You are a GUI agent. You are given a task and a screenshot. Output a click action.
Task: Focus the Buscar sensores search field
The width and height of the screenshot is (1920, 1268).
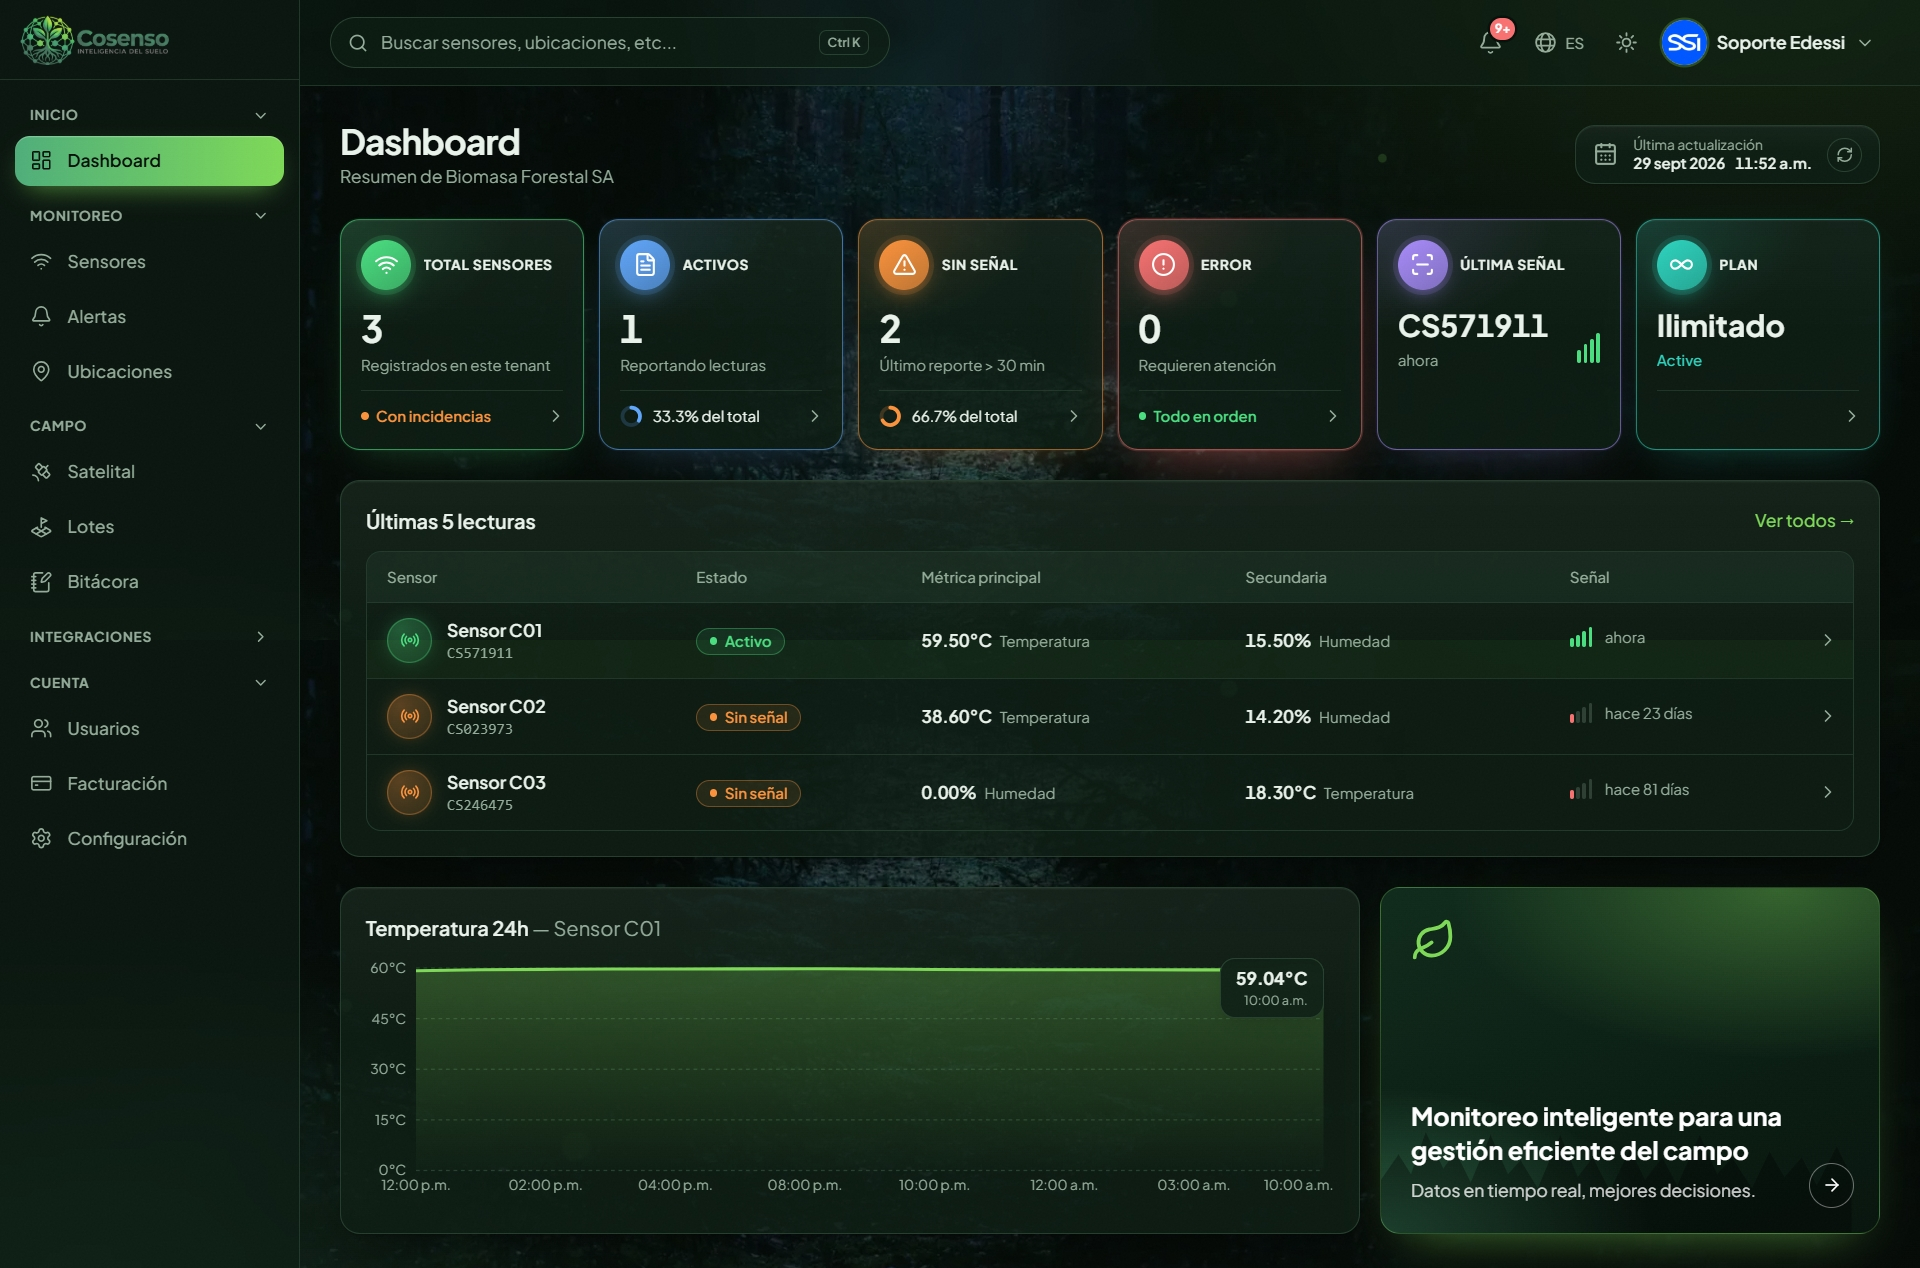(610, 42)
